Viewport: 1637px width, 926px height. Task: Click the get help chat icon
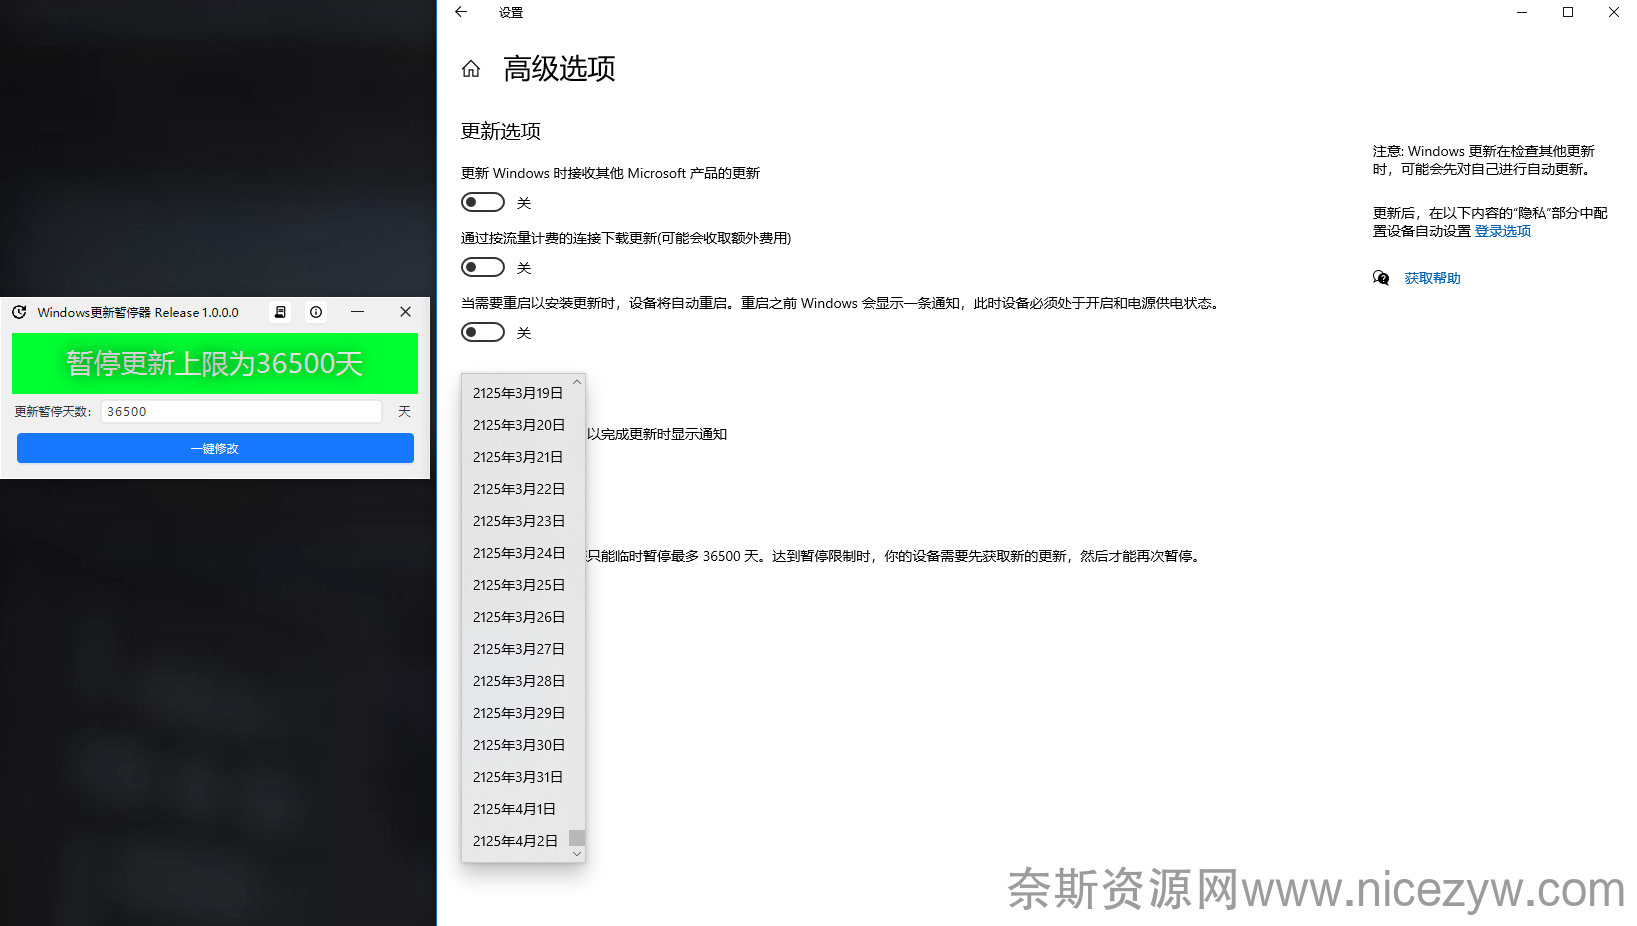(x=1381, y=278)
